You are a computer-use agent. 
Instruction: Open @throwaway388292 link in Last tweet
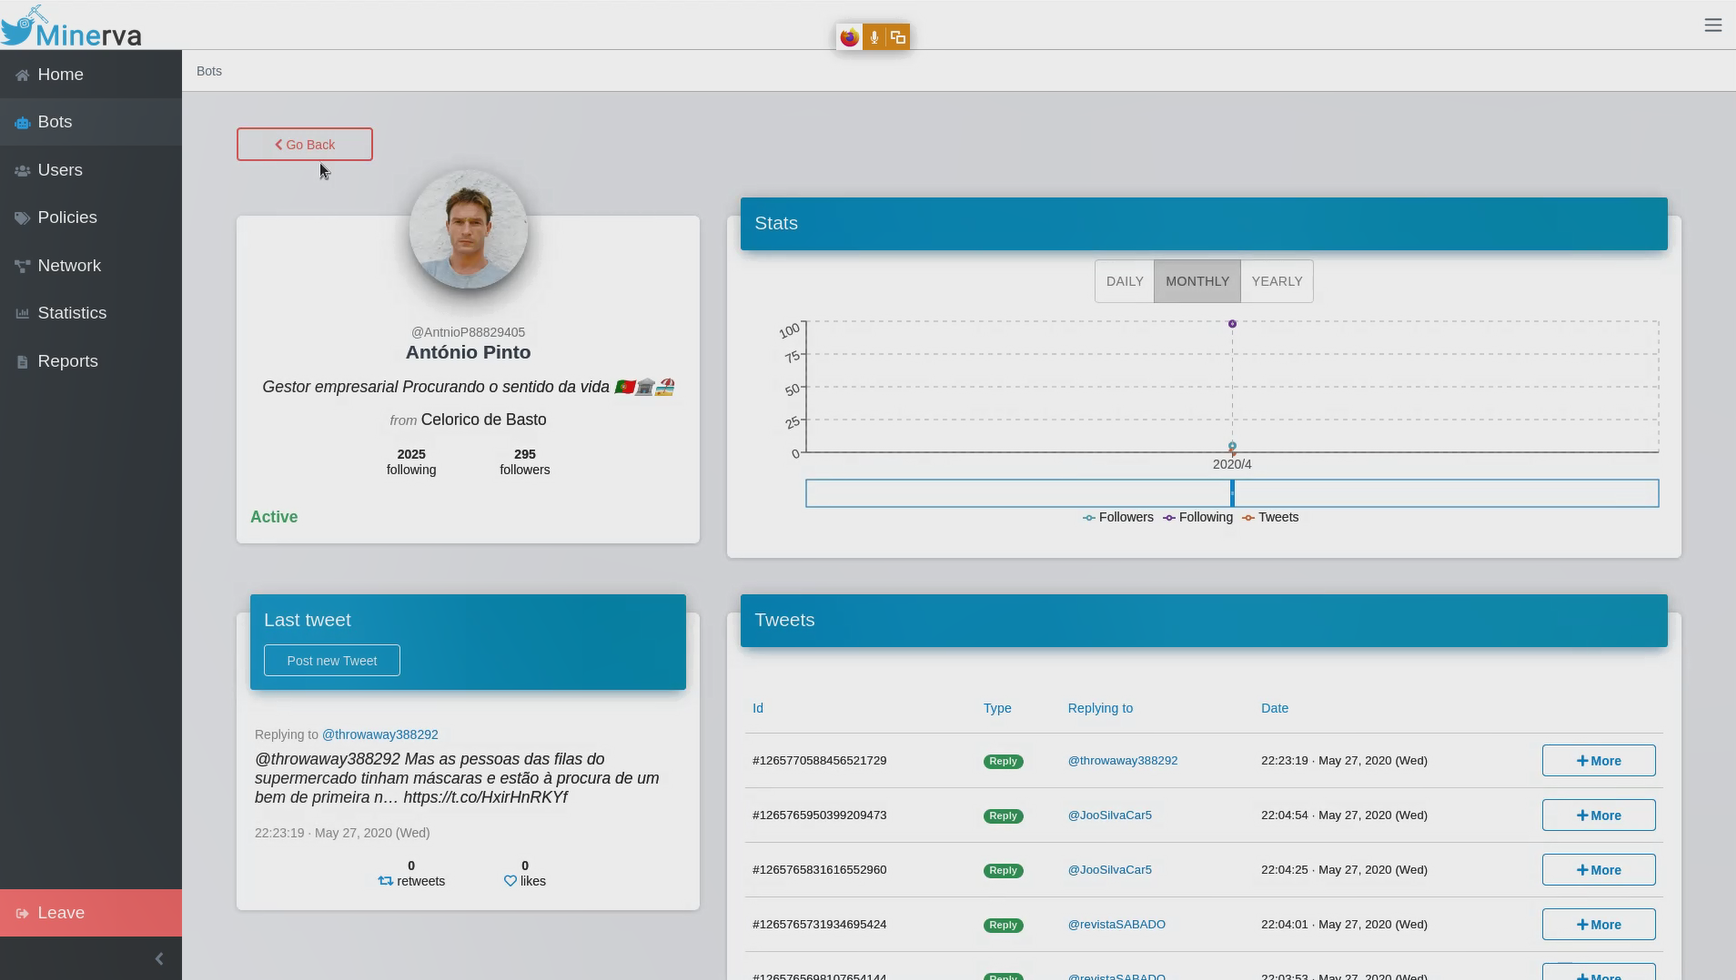click(380, 734)
